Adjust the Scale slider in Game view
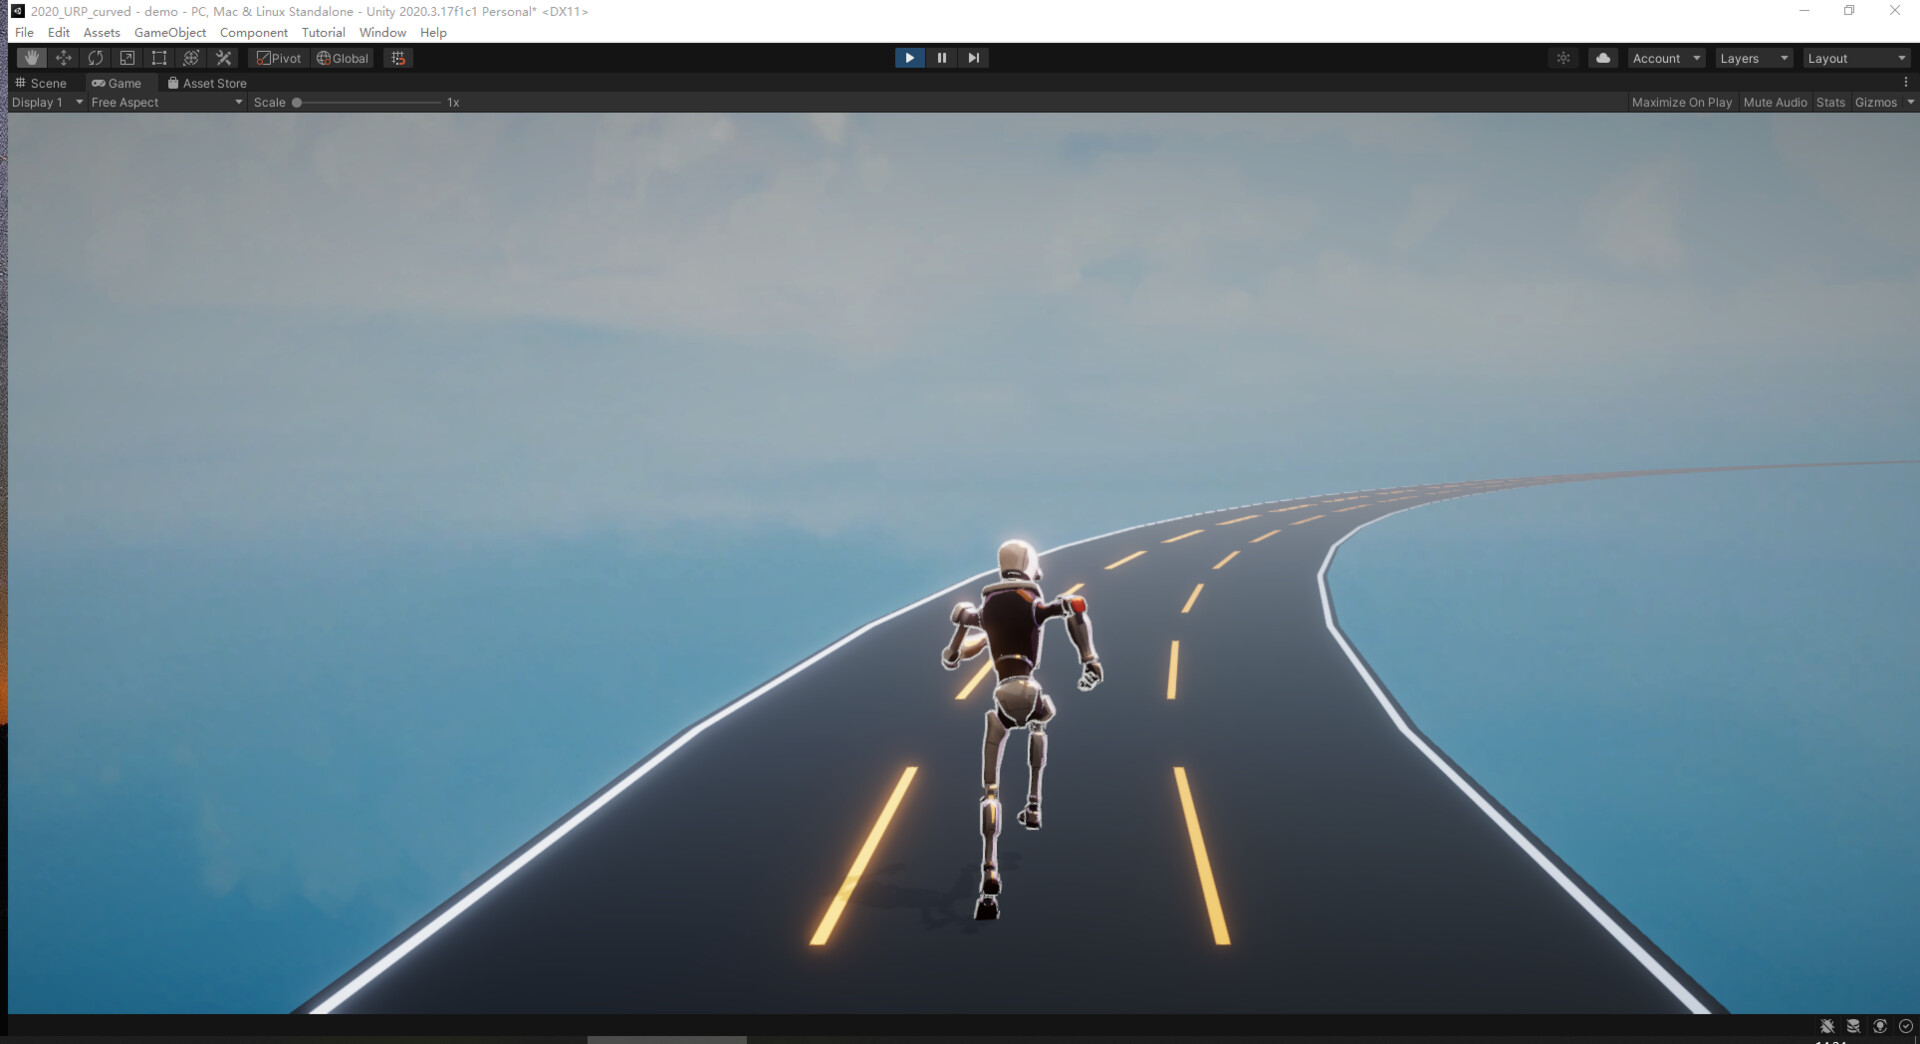The image size is (1920, 1044). click(x=298, y=102)
